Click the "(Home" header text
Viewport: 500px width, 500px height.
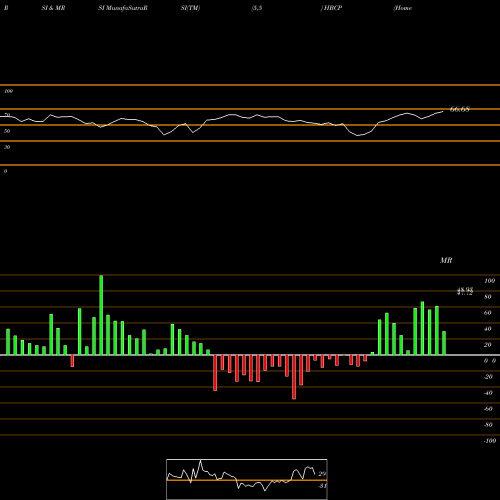click(x=403, y=8)
